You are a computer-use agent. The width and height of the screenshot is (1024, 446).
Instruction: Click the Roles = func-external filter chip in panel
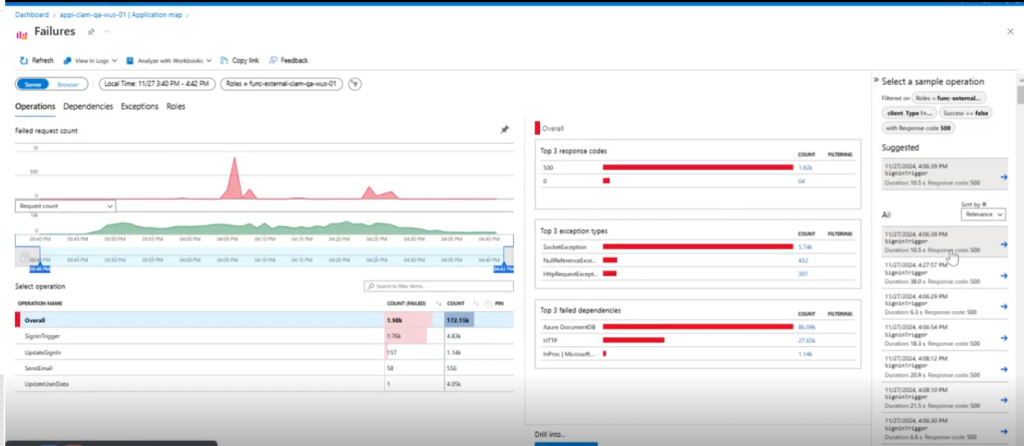[x=950, y=98]
